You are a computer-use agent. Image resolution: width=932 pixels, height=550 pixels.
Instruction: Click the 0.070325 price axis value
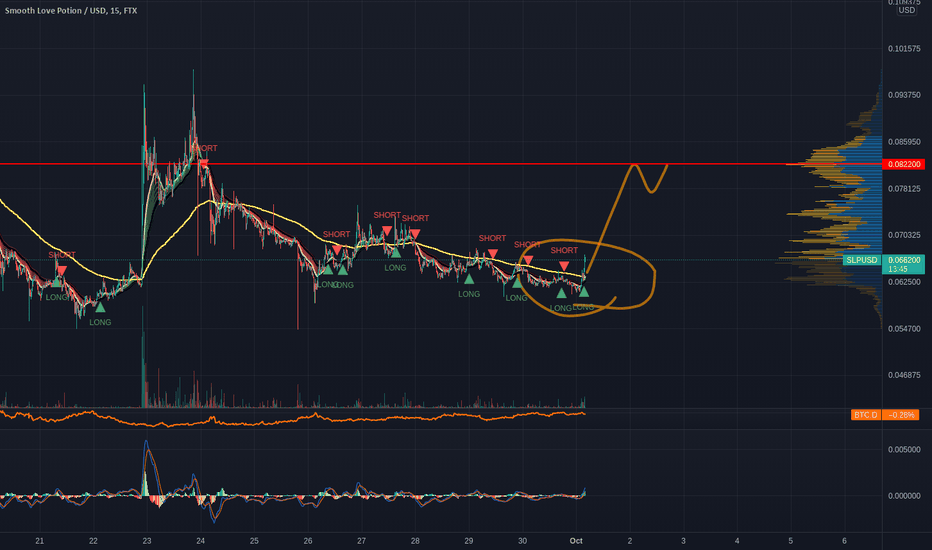pyautogui.click(x=904, y=235)
